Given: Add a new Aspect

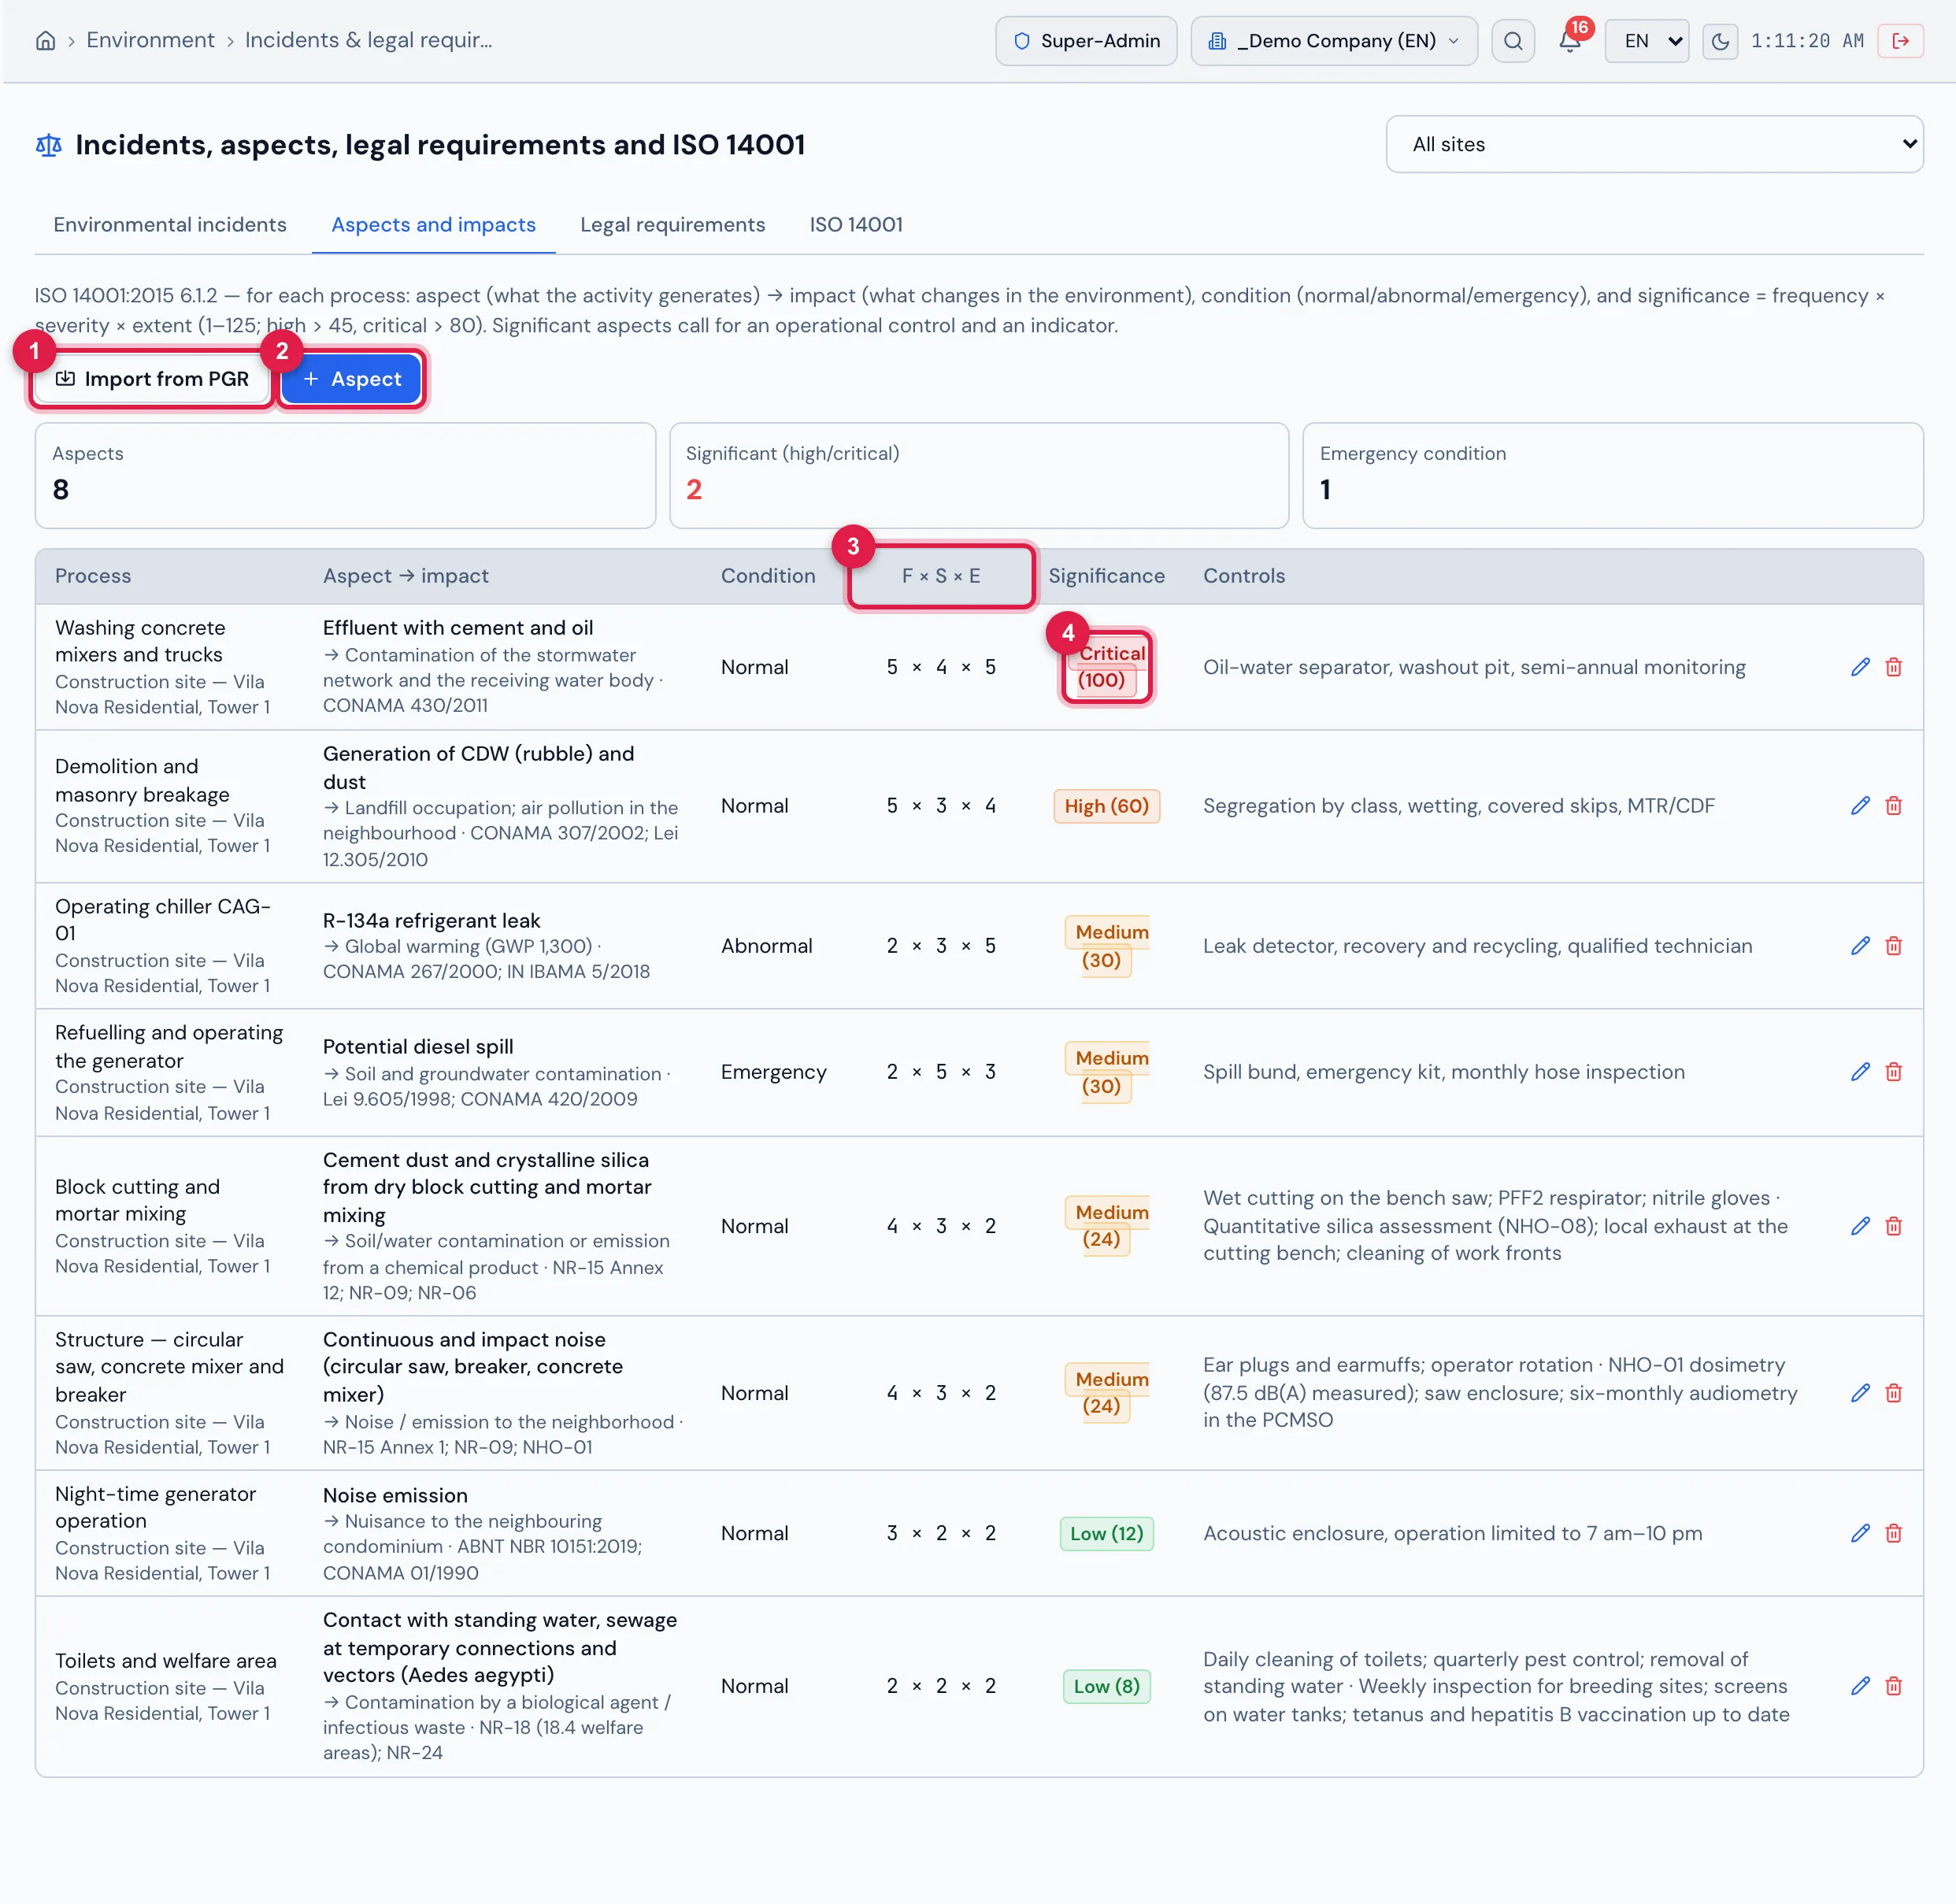Looking at the screenshot, I should [x=351, y=379].
